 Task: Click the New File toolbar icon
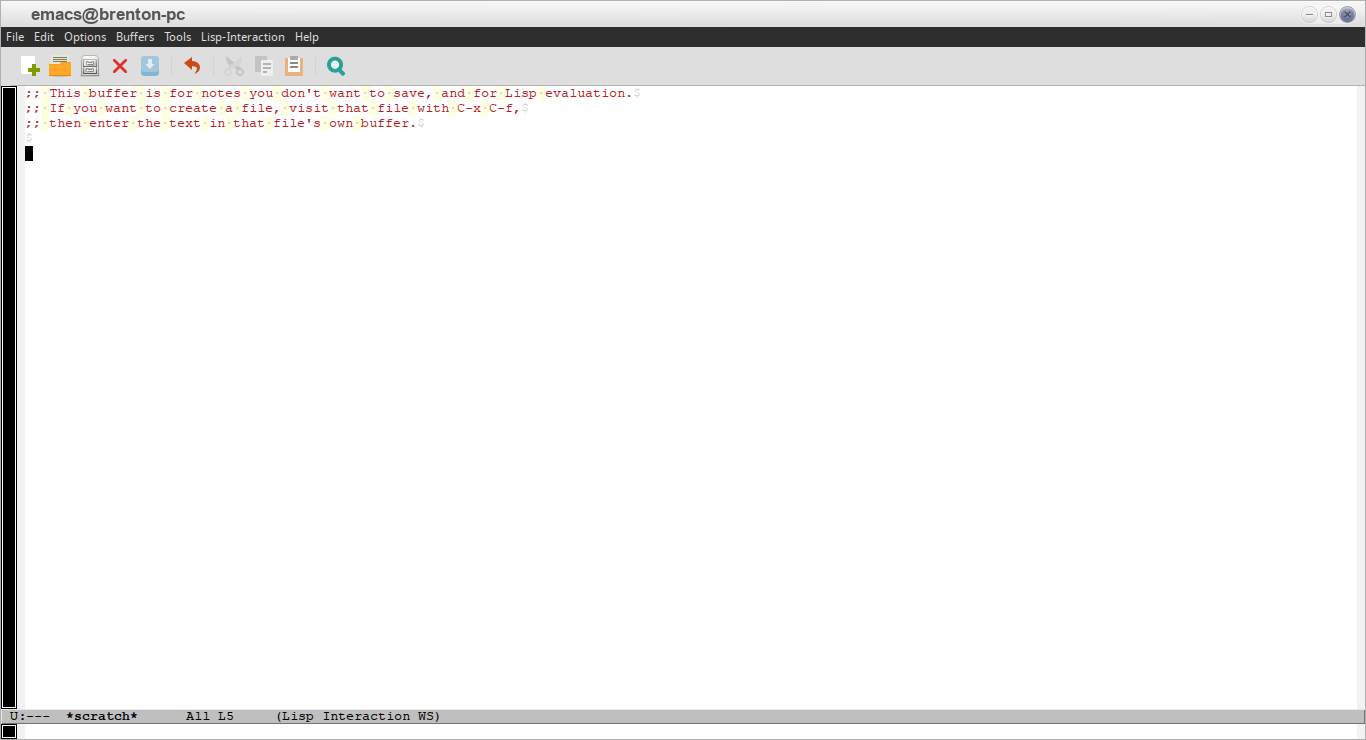pyautogui.click(x=30, y=67)
